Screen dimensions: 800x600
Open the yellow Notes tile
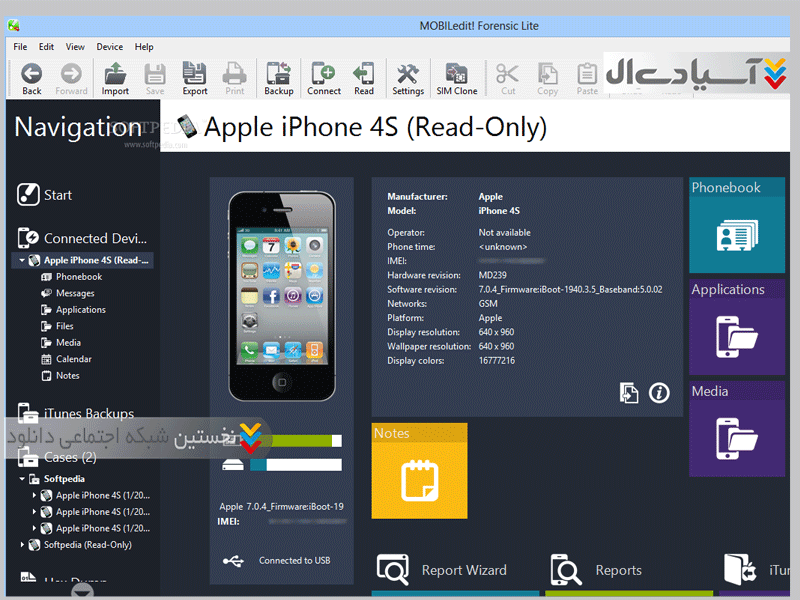point(419,472)
